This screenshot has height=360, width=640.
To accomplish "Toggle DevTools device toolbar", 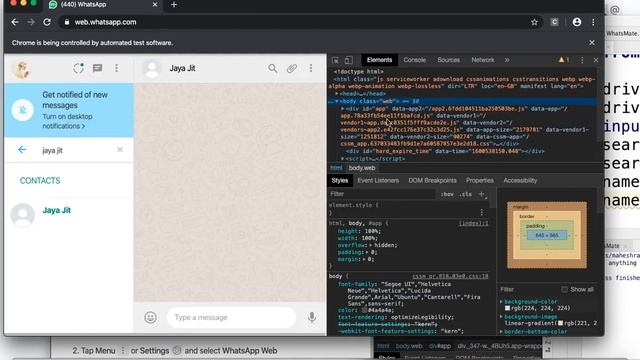I will (348, 60).
